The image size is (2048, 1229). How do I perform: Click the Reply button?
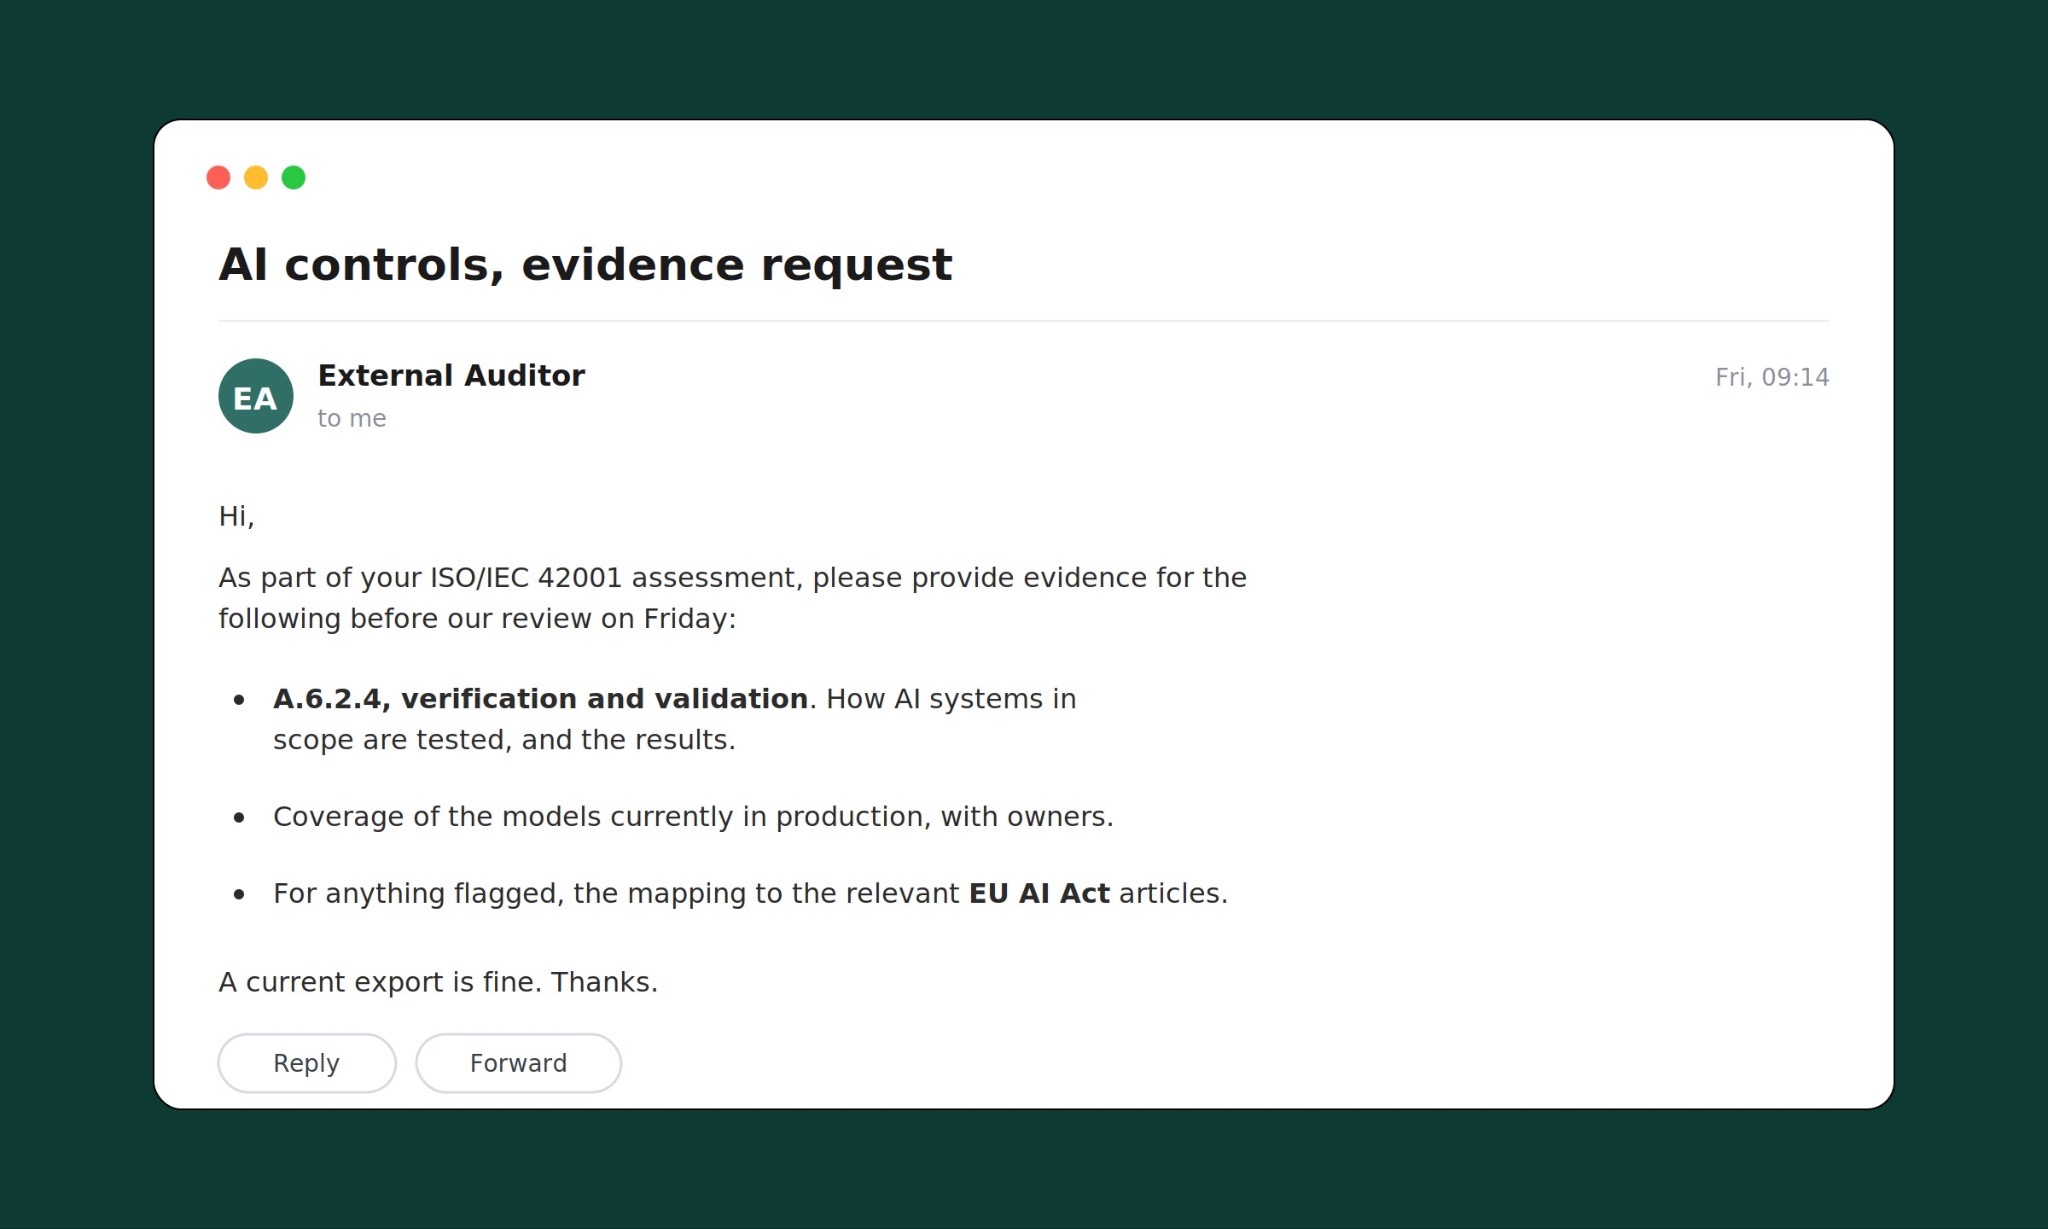307,1063
